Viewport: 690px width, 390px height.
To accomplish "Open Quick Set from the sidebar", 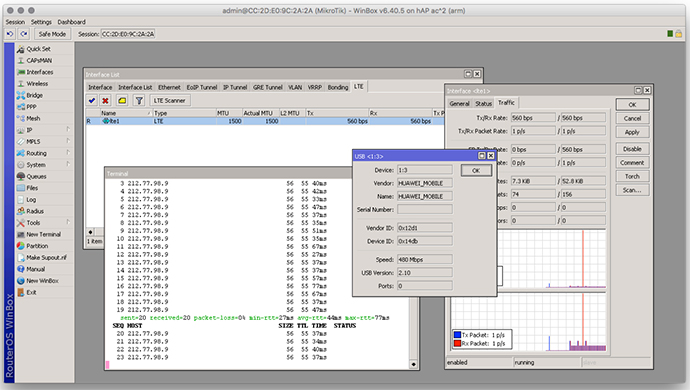I will point(38,49).
